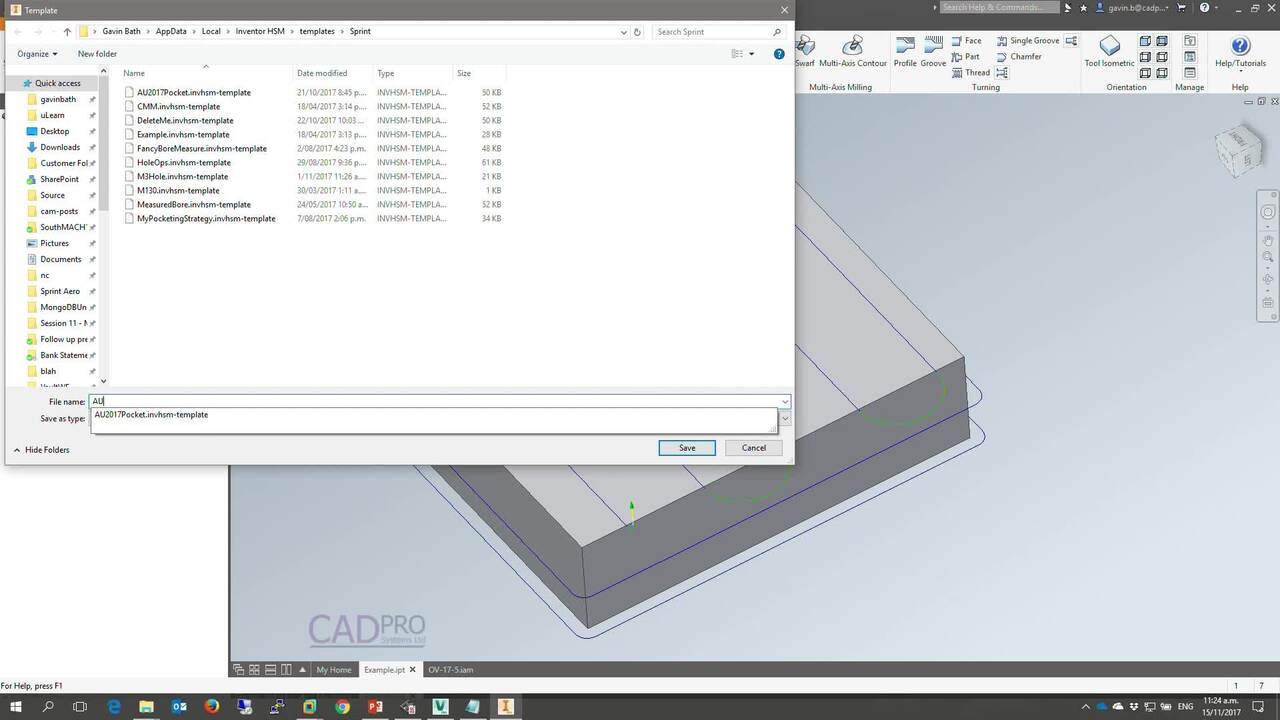
Task: Choose the Groove turning tool
Action: (933, 52)
